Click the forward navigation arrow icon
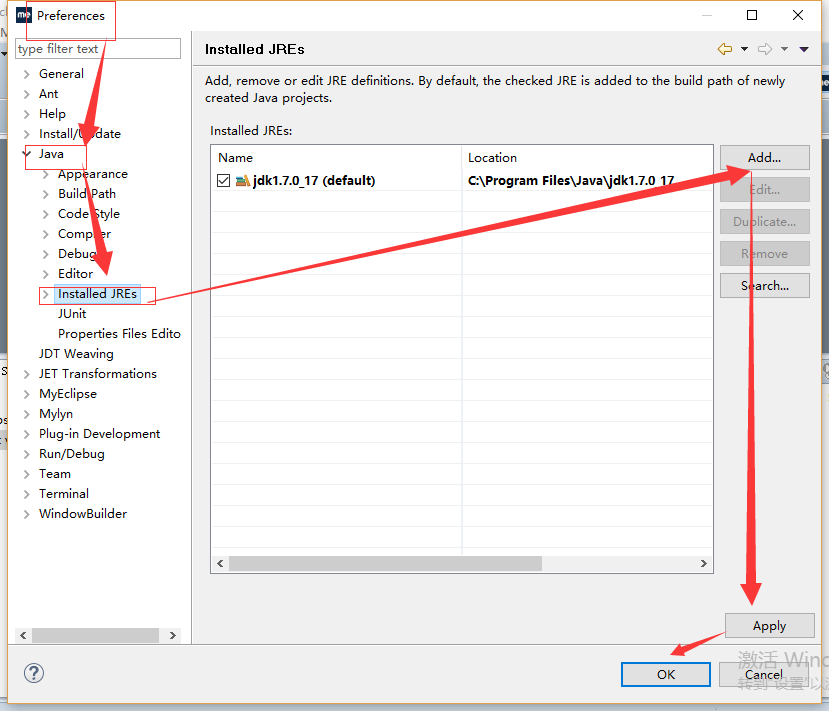Image resolution: width=829 pixels, height=711 pixels. tap(765, 49)
